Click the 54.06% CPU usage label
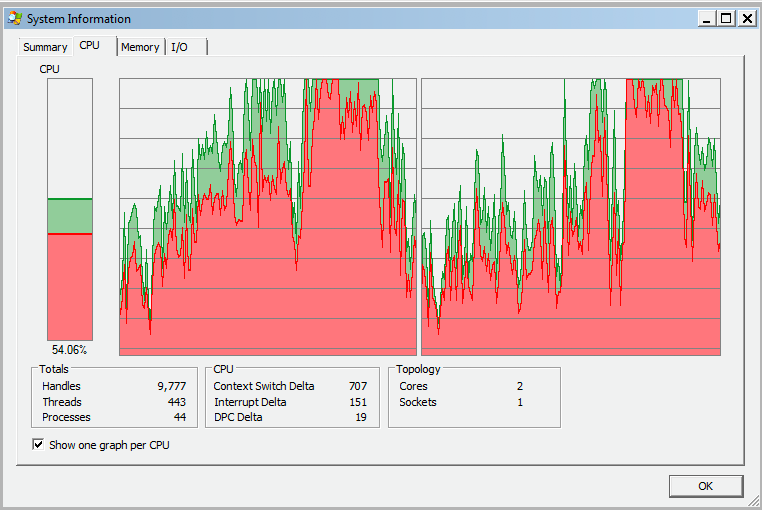The height and width of the screenshot is (510, 762). tap(70, 350)
